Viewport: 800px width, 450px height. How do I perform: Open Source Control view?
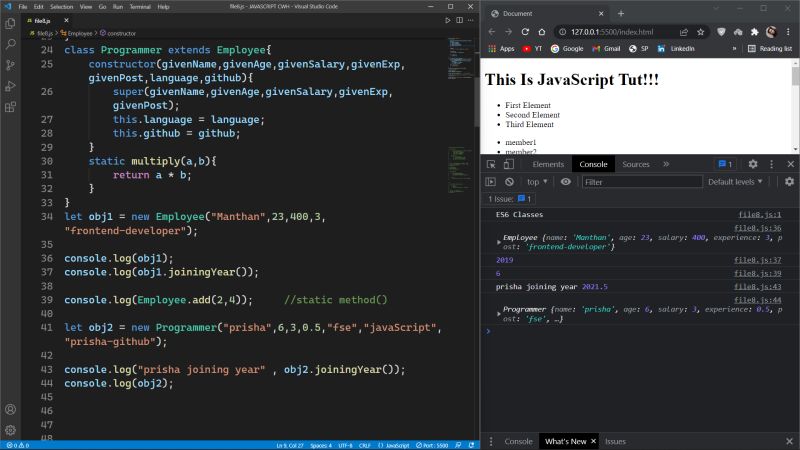click(x=10, y=65)
